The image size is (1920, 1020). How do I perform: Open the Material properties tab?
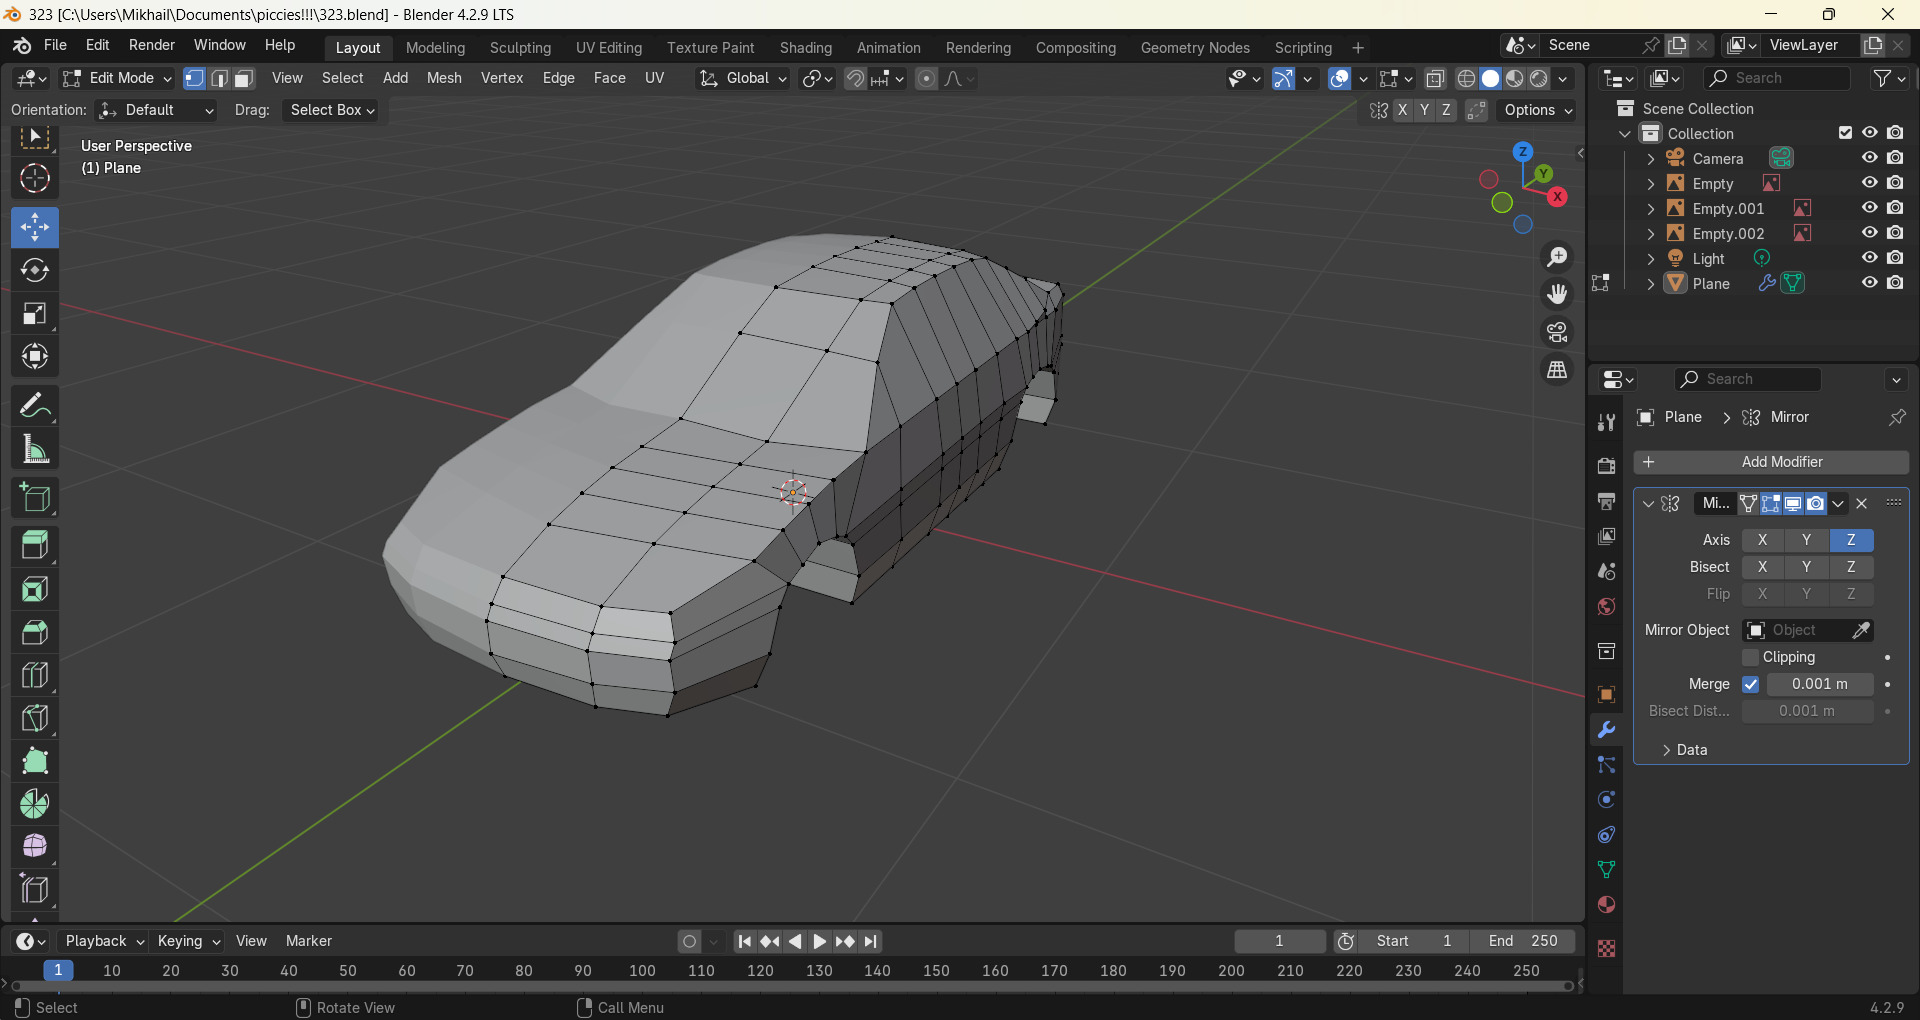[1606, 905]
